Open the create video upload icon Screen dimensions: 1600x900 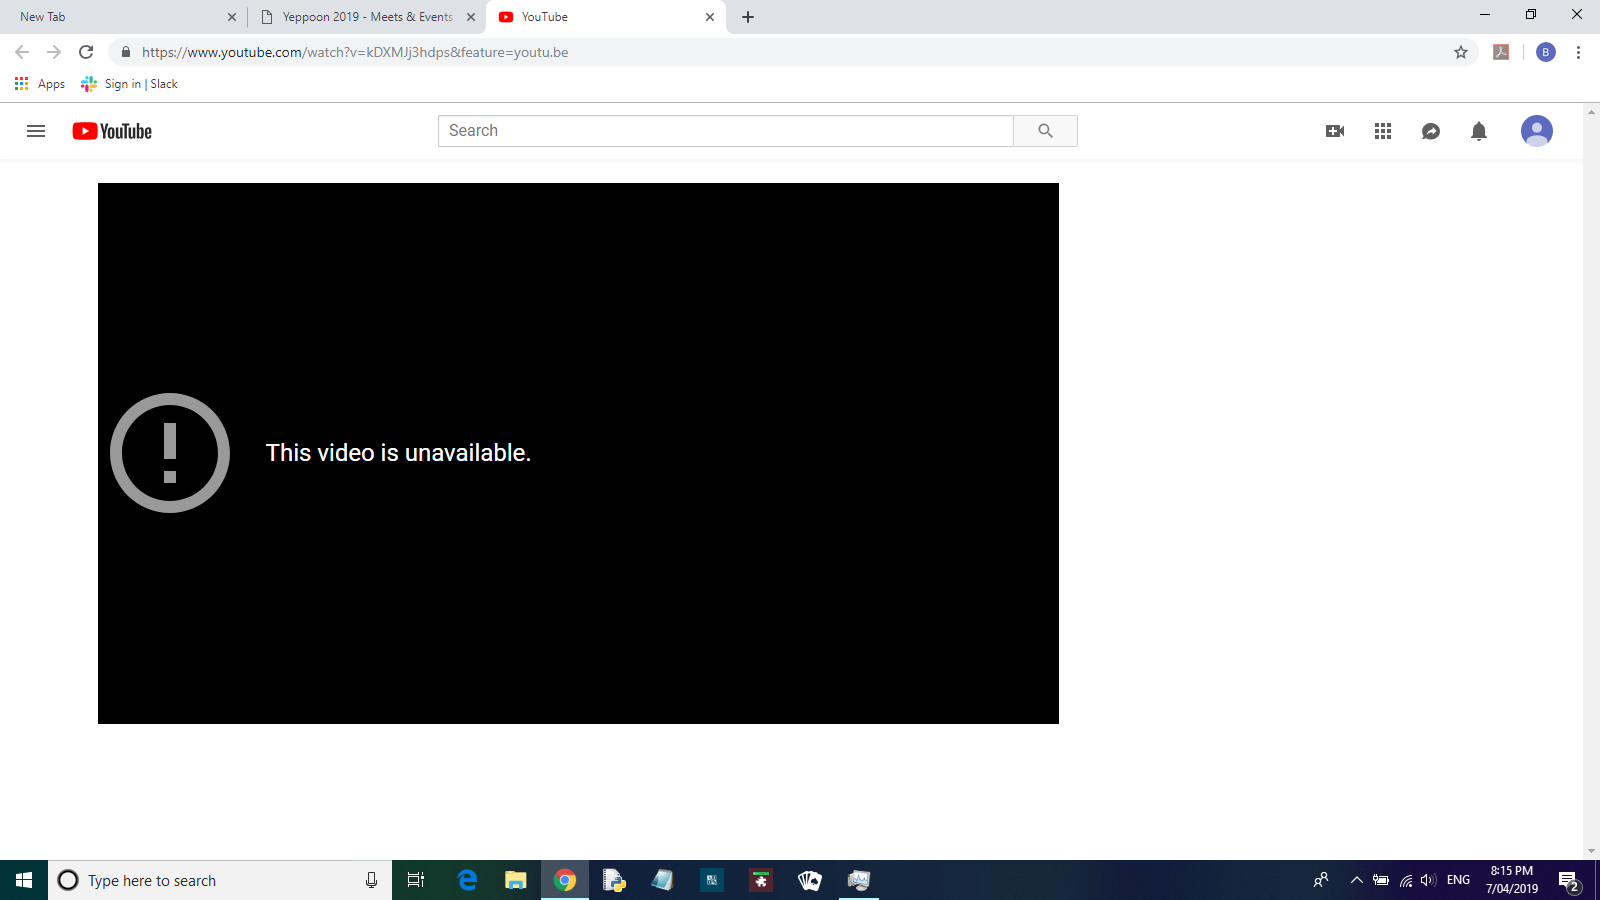click(1335, 131)
